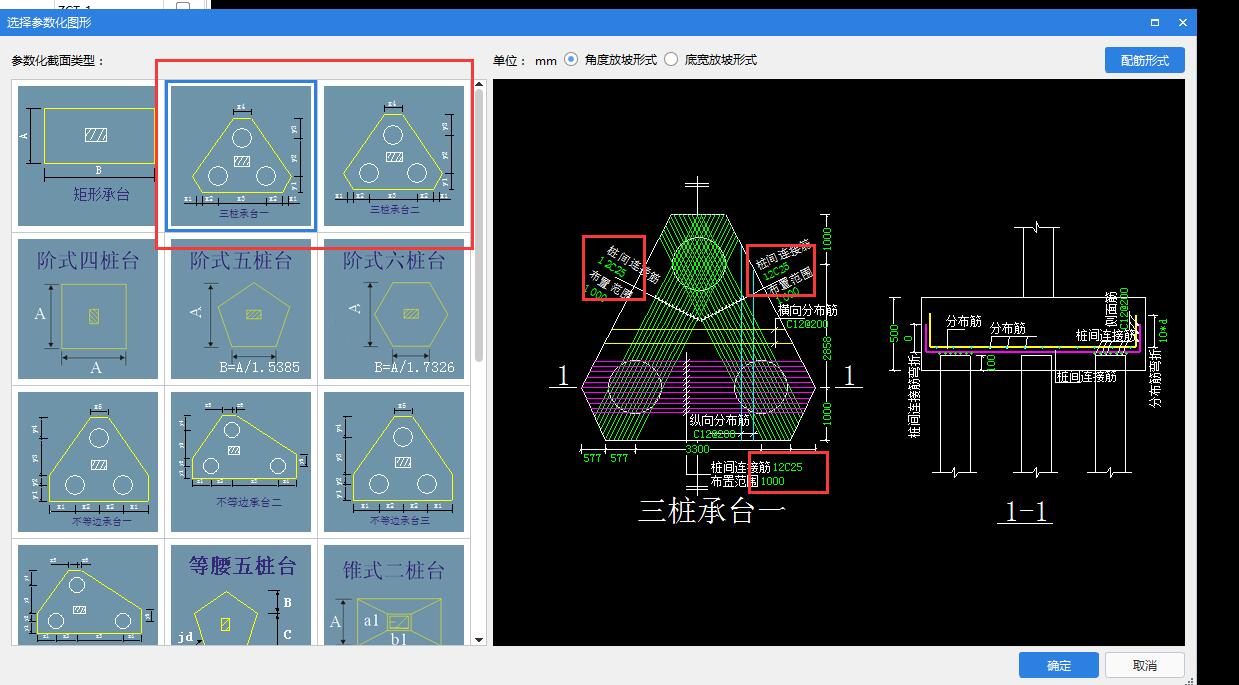Cancel the dialog with 取消
This screenshot has height=685, width=1239.
pos(1145,665)
